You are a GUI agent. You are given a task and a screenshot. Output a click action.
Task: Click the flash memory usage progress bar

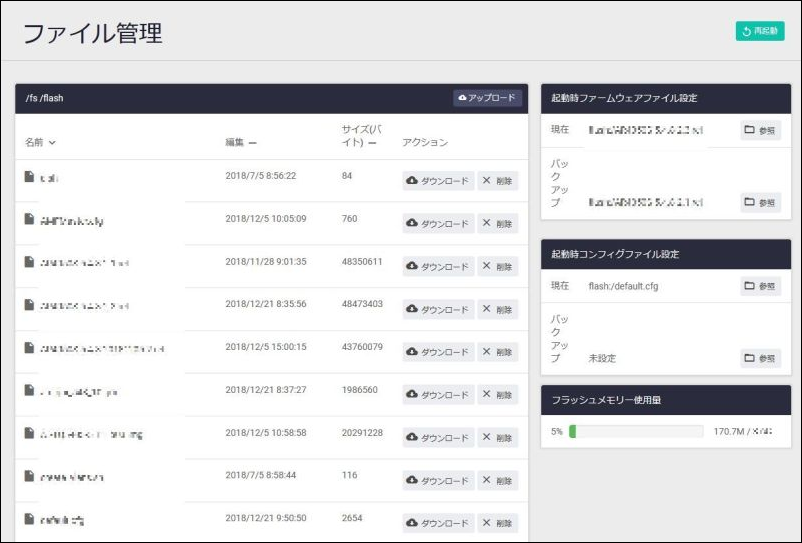[635, 432]
